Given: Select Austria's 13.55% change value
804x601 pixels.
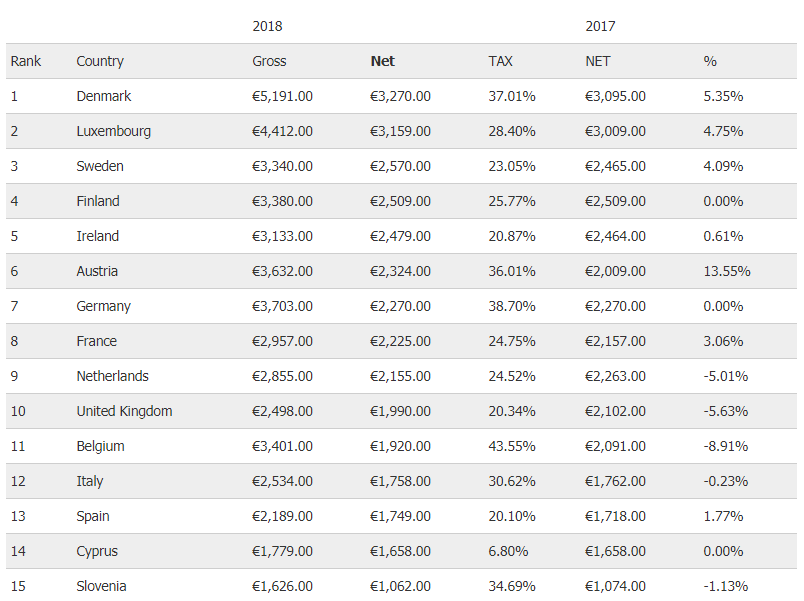Looking at the screenshot, I should [x=727, y=271].
